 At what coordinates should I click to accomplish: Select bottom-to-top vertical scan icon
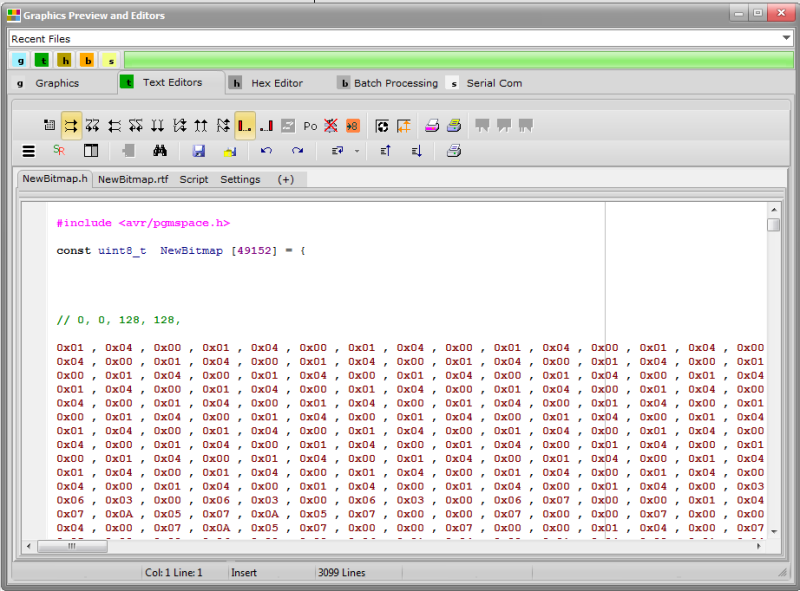point(201,126)
